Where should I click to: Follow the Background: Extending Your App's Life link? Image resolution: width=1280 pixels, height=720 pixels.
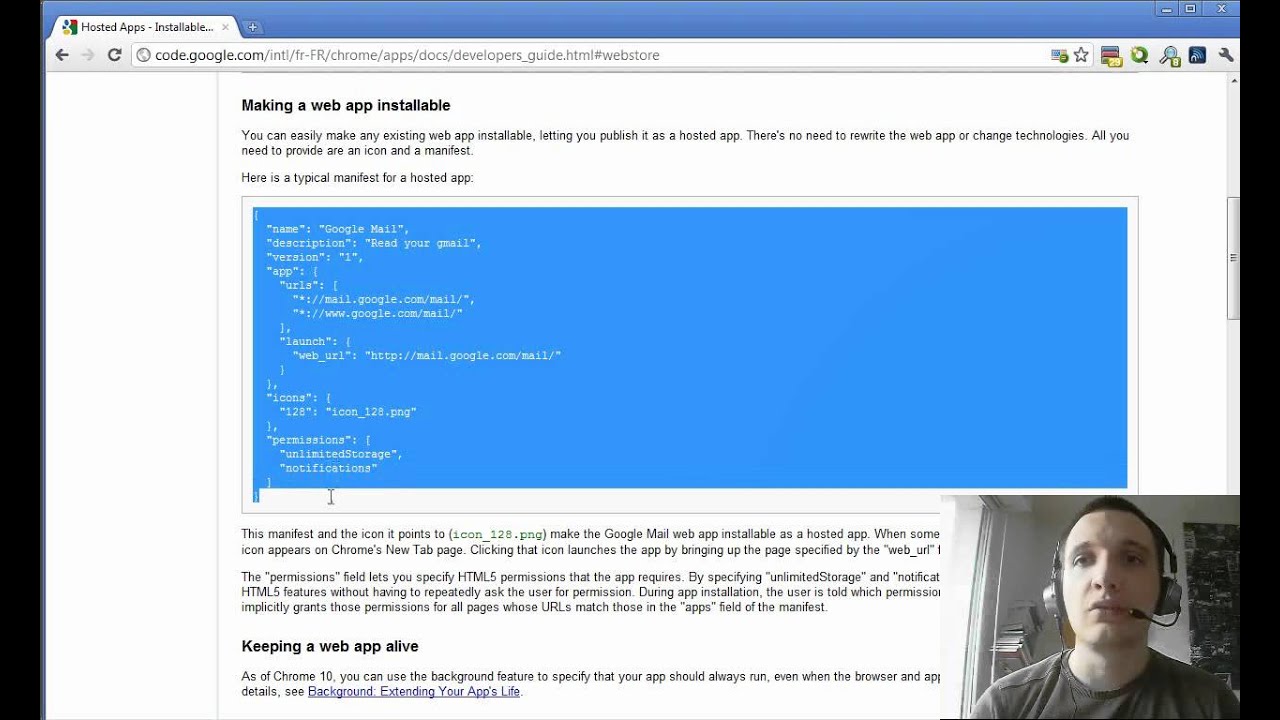[414, 691]
